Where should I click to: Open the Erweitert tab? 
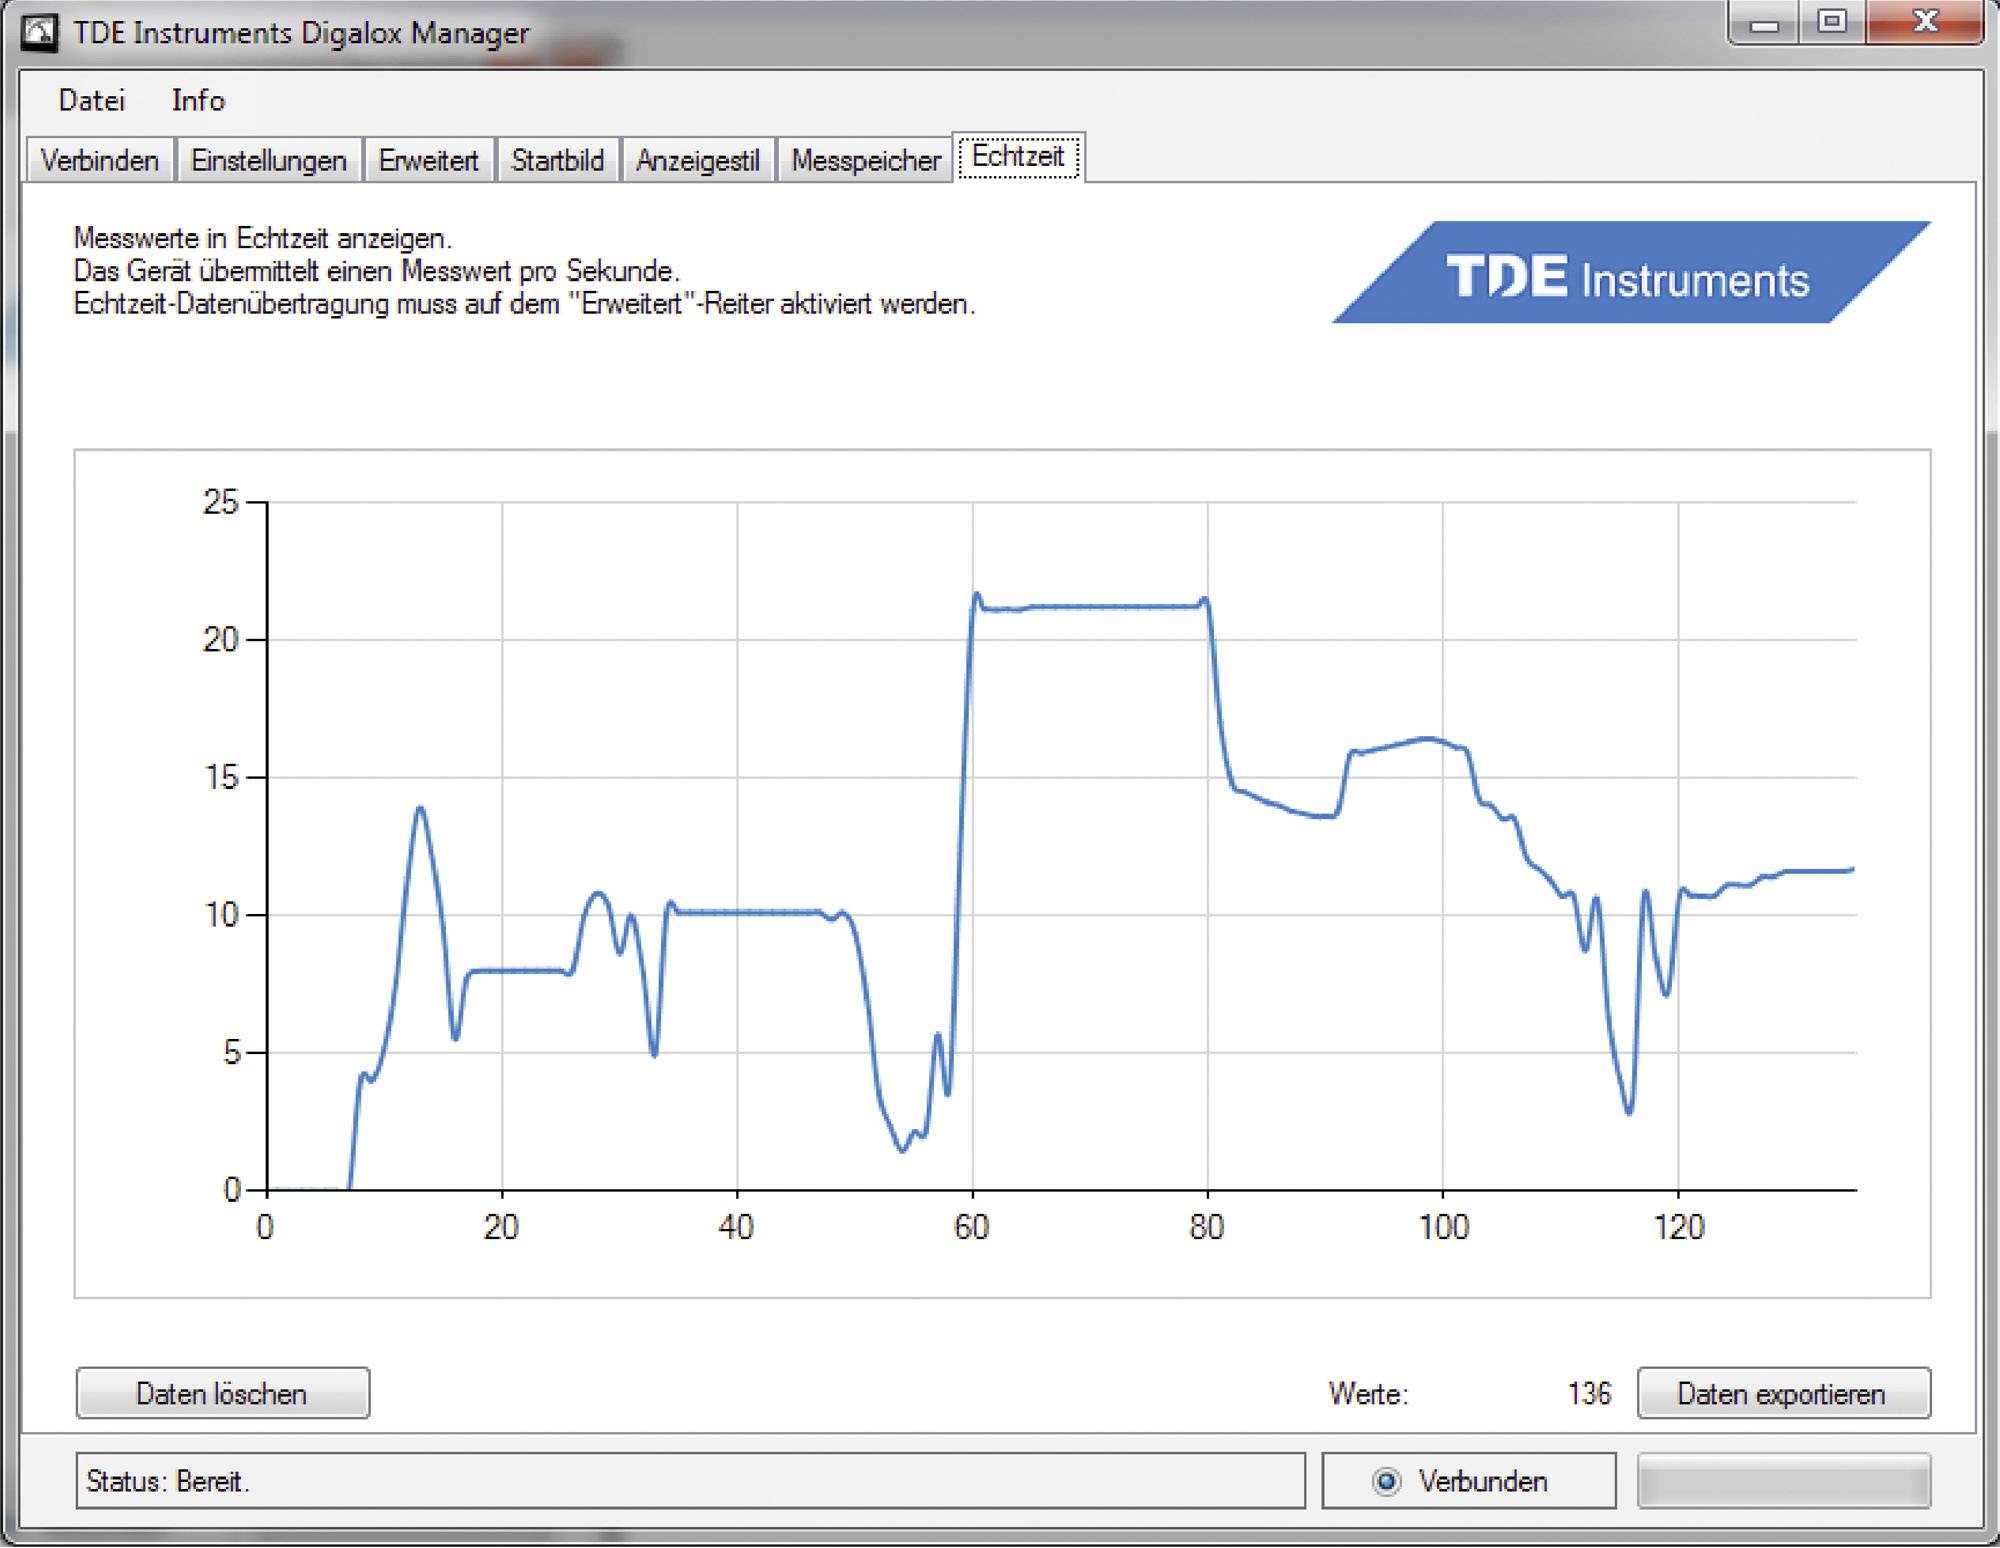(x=428, y=160)
